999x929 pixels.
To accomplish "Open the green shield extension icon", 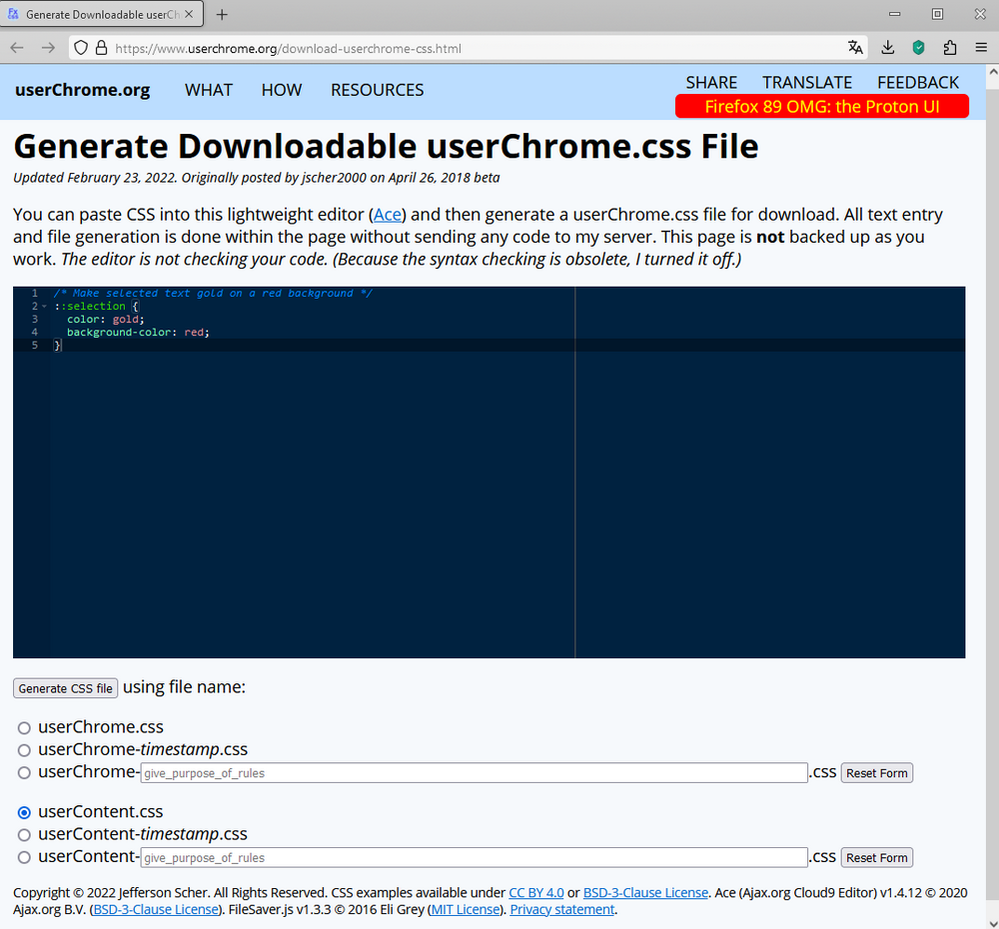I will pyautogui.click(x=919, y=48).
